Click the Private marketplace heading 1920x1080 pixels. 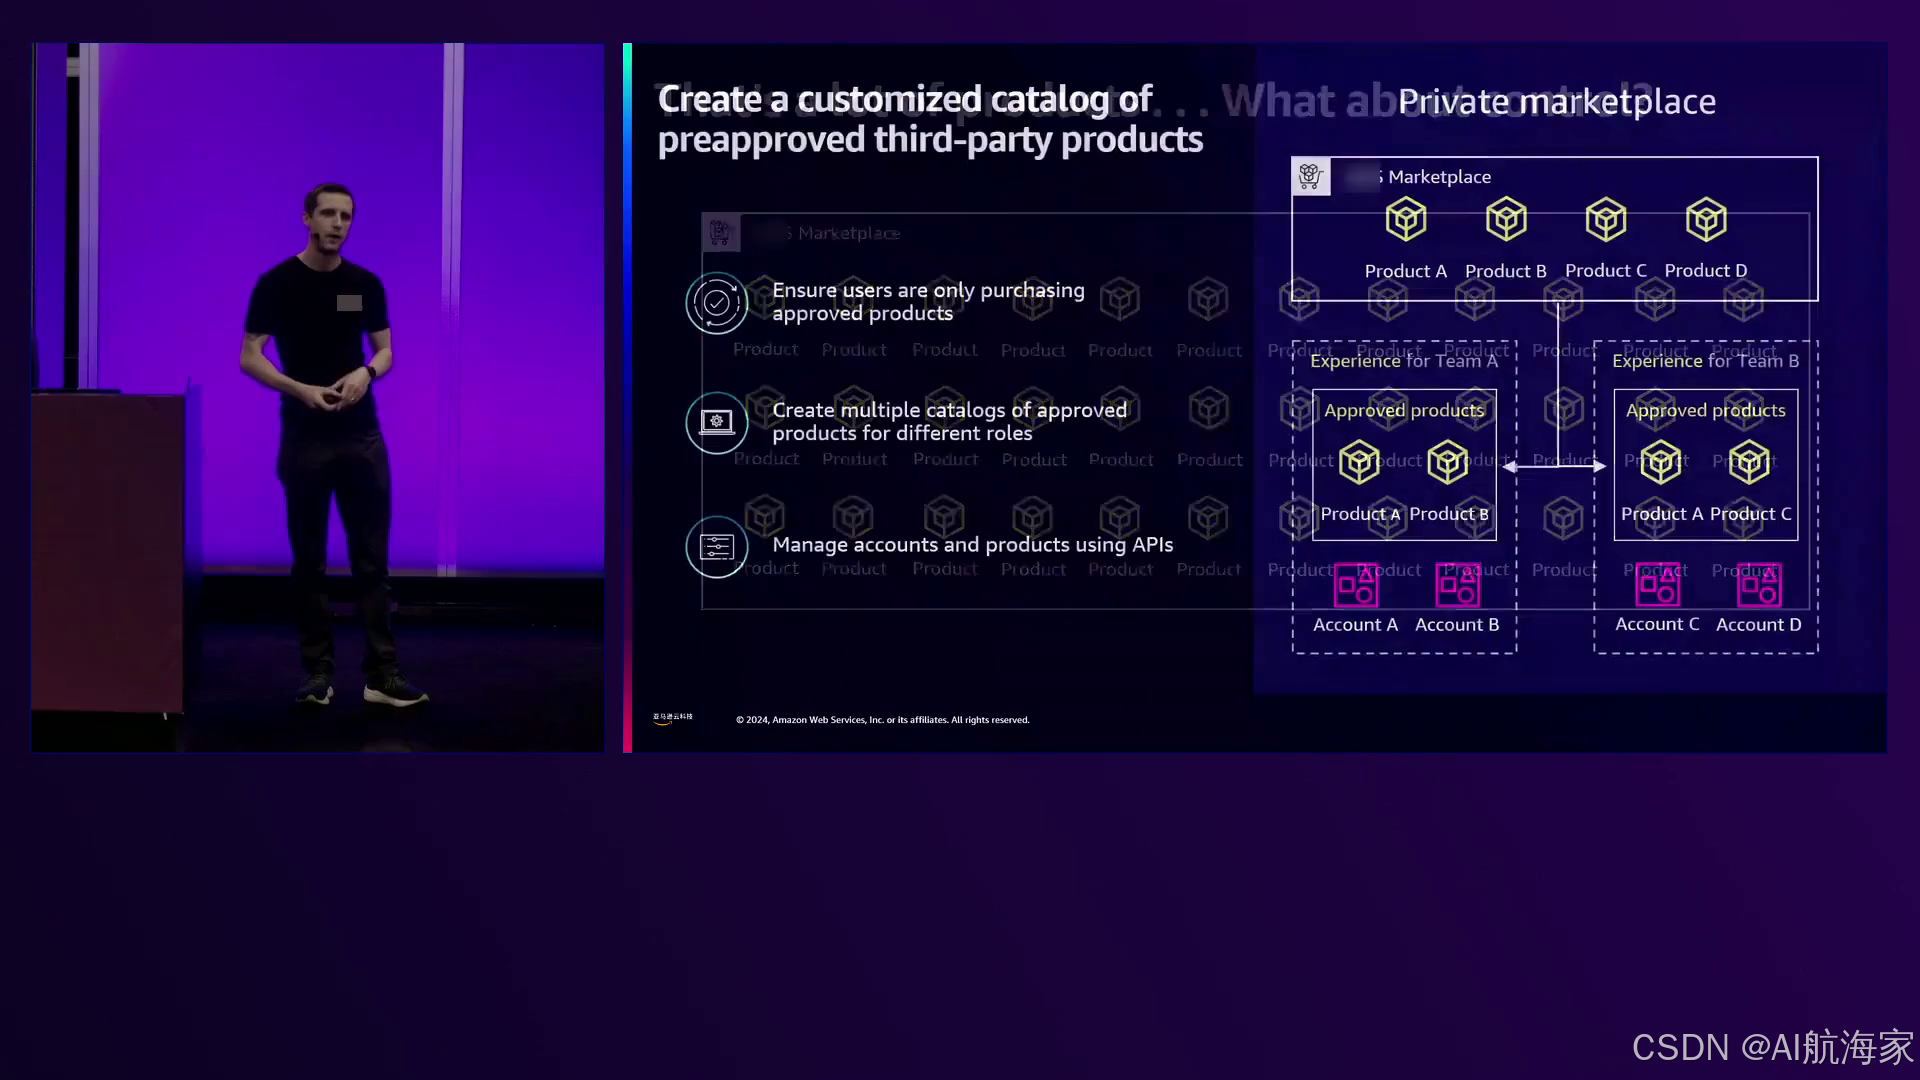1556,101
